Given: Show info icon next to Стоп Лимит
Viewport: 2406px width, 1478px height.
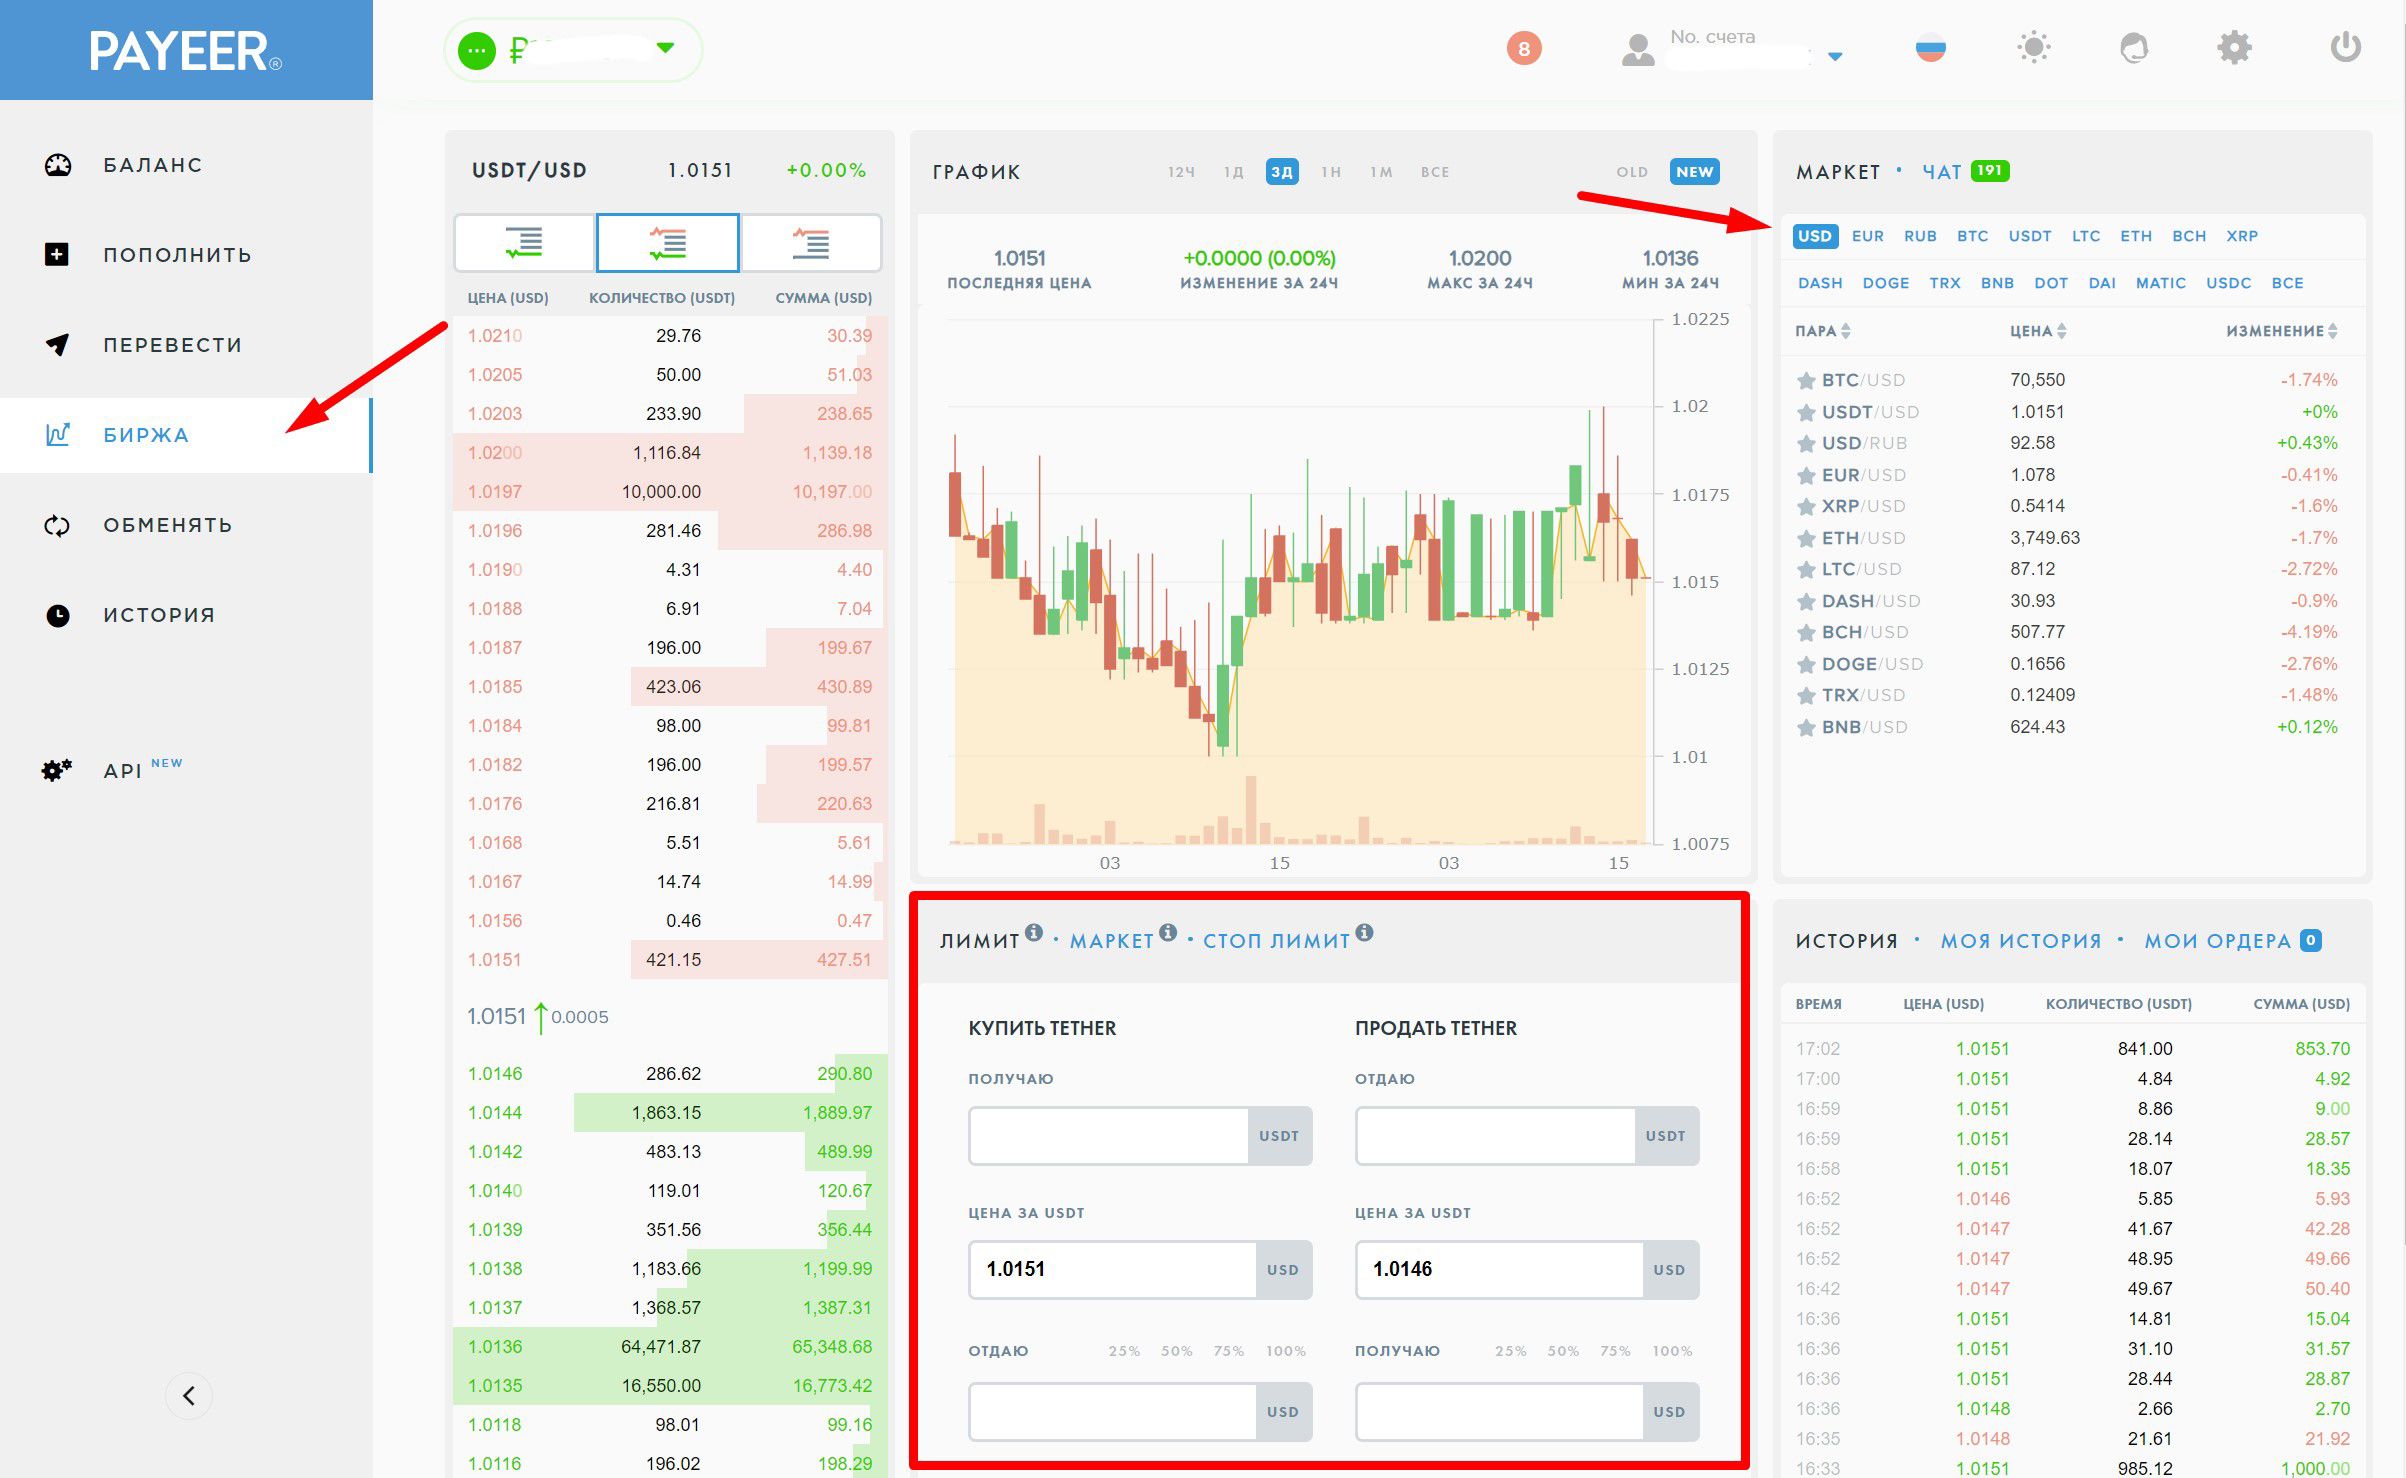Looking at the screenshot, I should pos(1364,932).
